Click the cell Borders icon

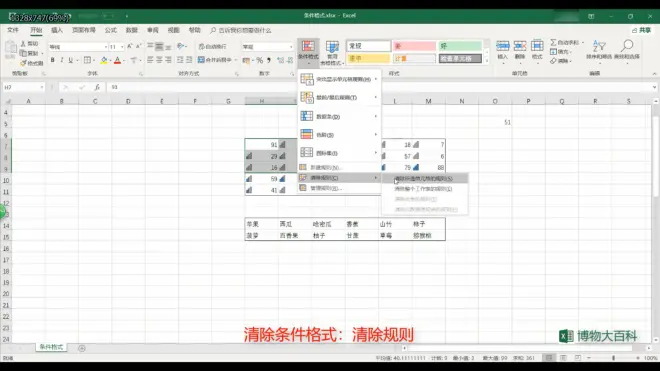87,60
